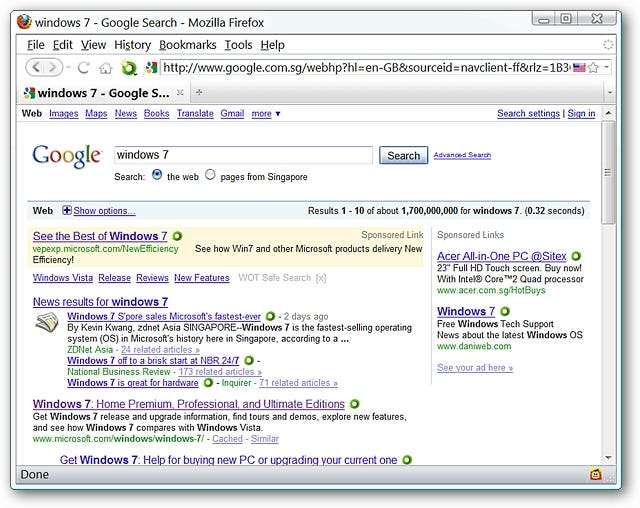Viewport: 640px width, 508px height.
Task: Click WOT circle after NBR 24/7 link
Action: (249, 360)
